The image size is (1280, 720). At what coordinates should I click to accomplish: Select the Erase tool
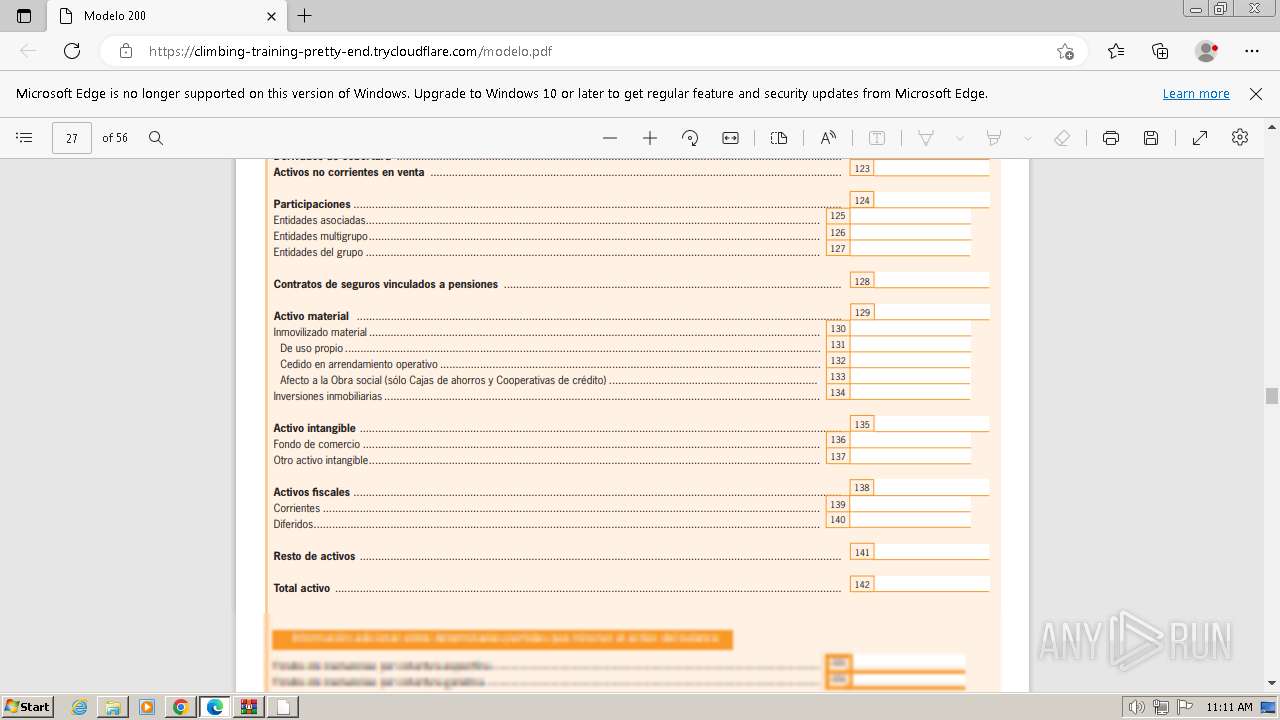tap(1062, 138)
